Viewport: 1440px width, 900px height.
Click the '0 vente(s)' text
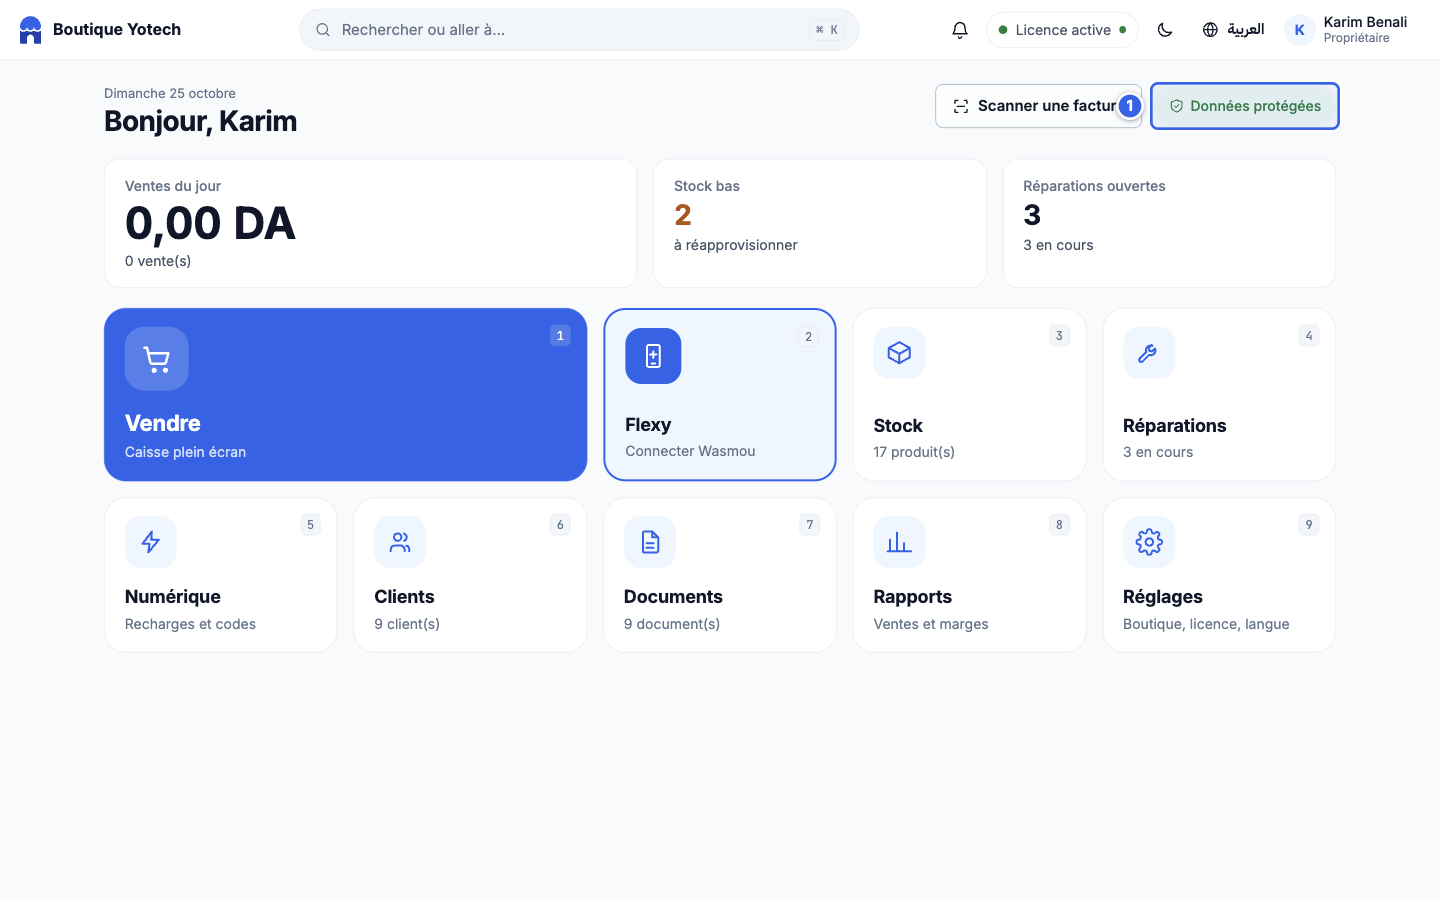pyautogui.click(x=158, y=261)
